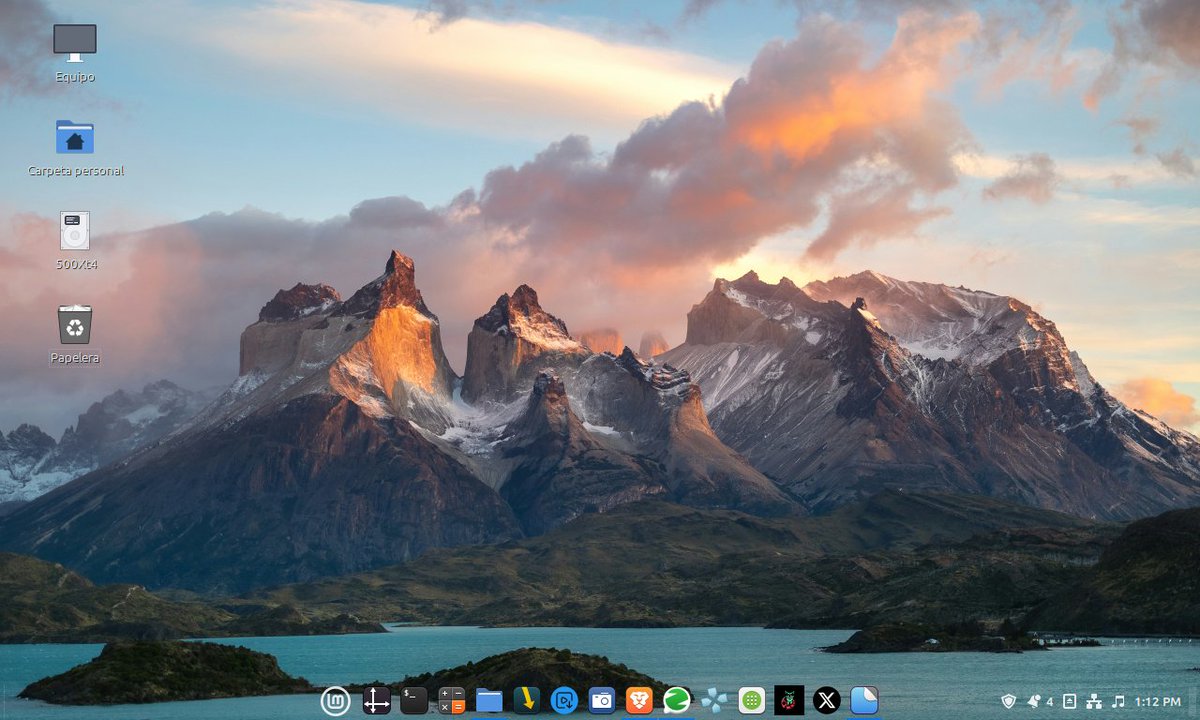Click the firewall shield tray icon

pyautogui.click(x=1009, y=701)
